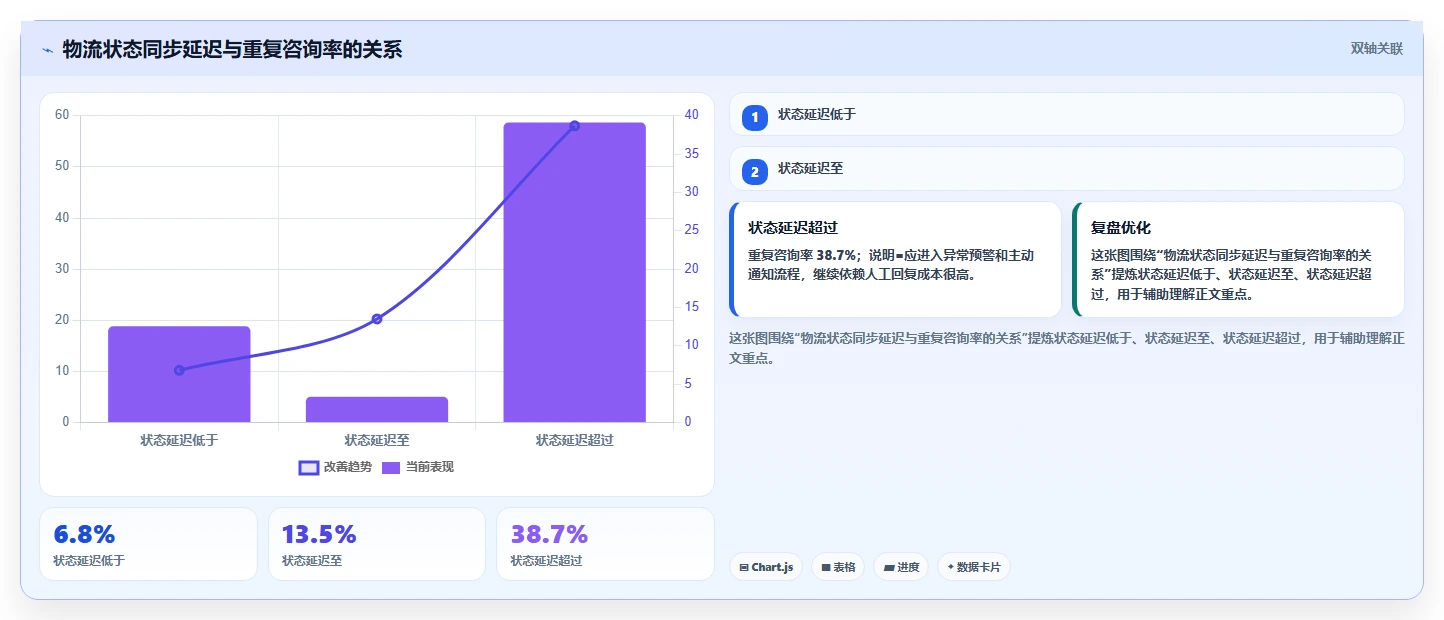The image size is (1444, 620).
Task: Click line point on 状态延迟低于 bar
Action: [179, 370]
